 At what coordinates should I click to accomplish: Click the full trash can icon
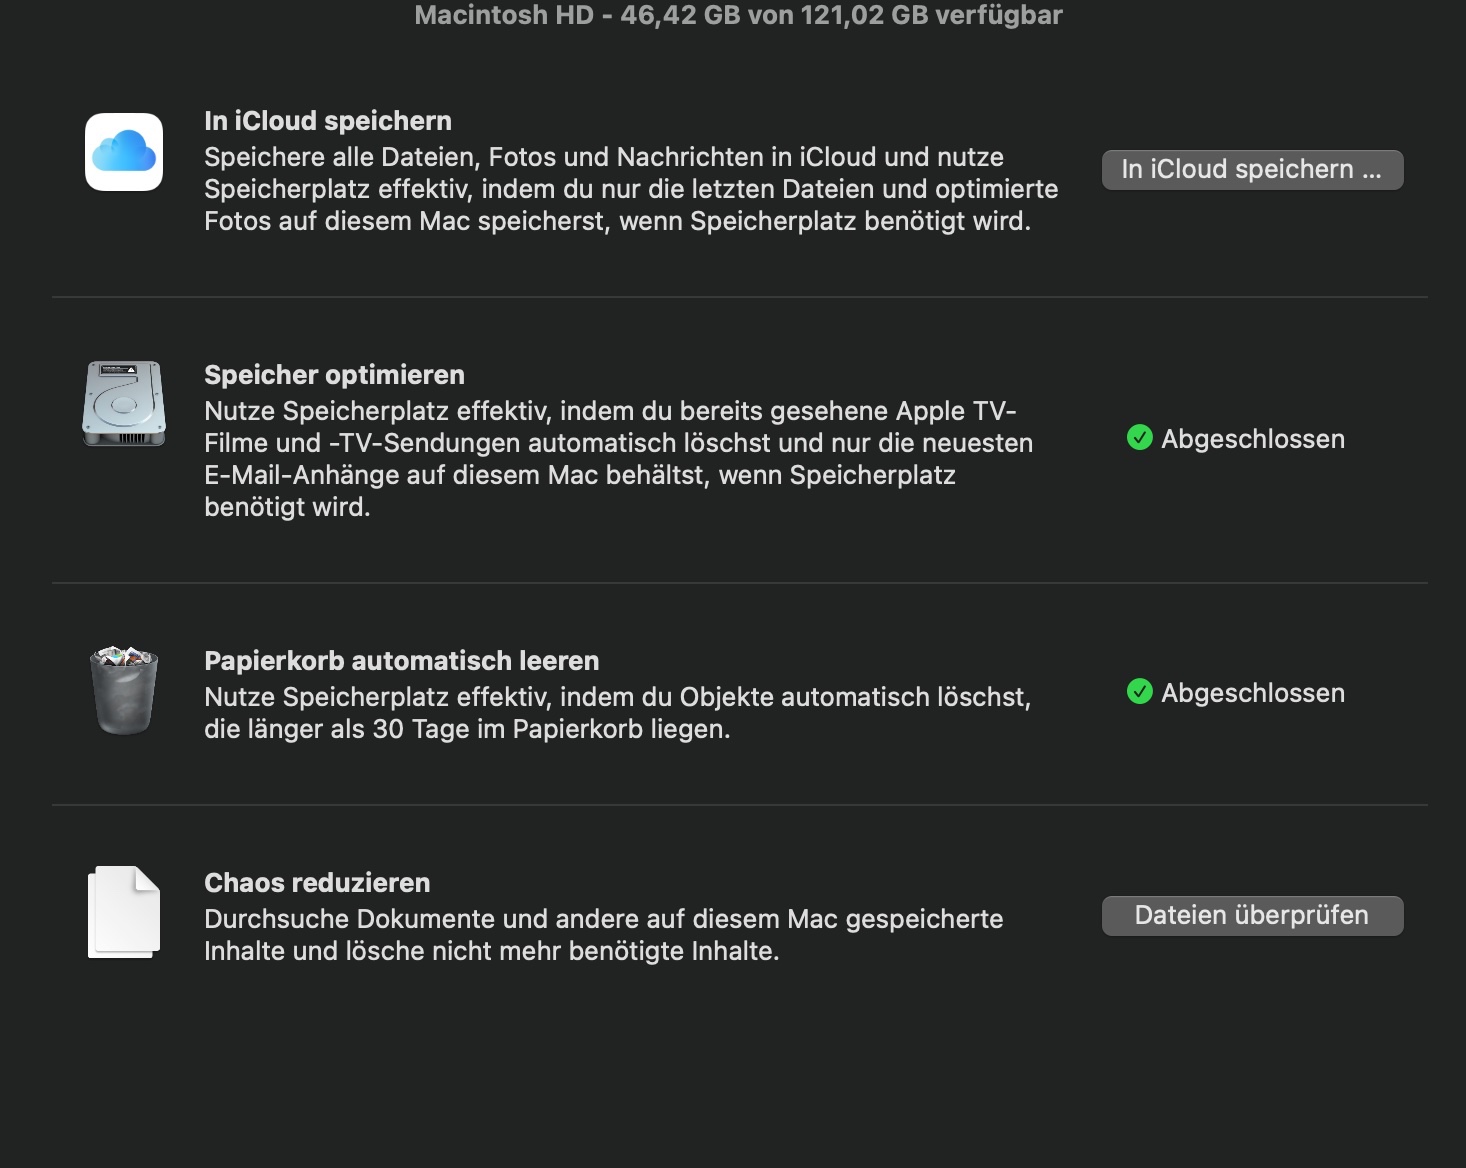pos(124,690)
